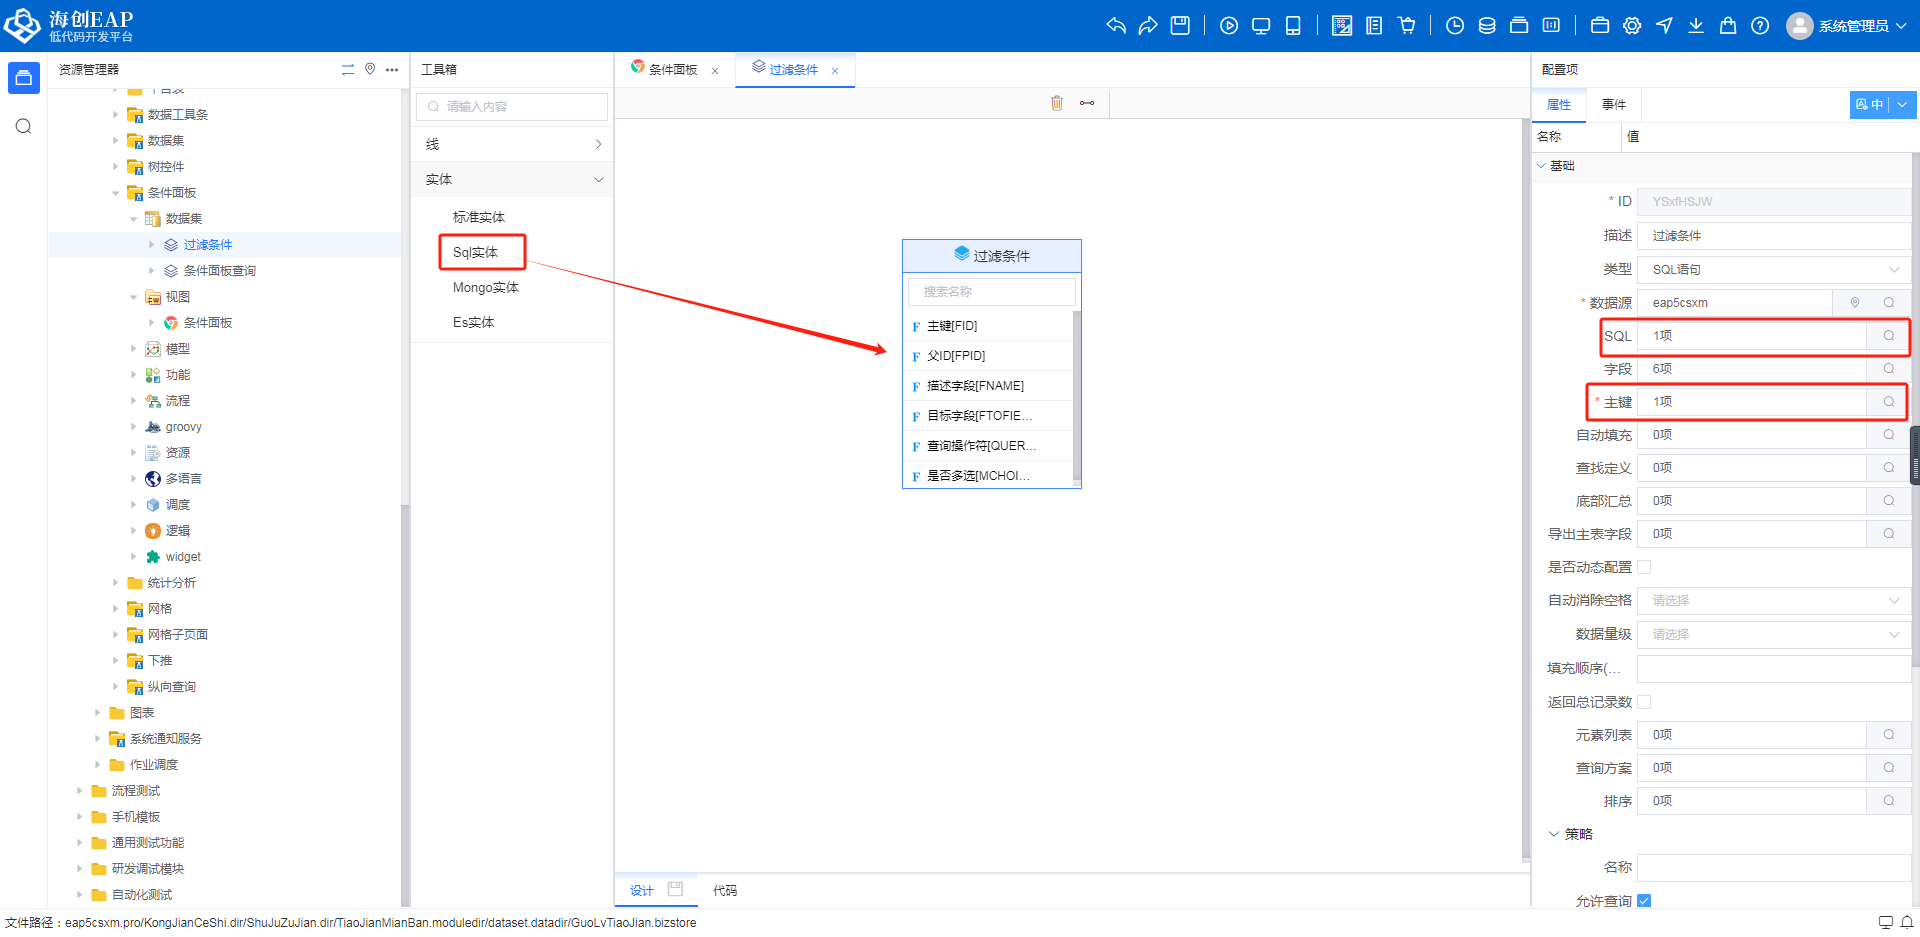Click the download arrow icon in toolbar
The height and width of the screenshot is (937, 1920).
(x=1696, y=26)
